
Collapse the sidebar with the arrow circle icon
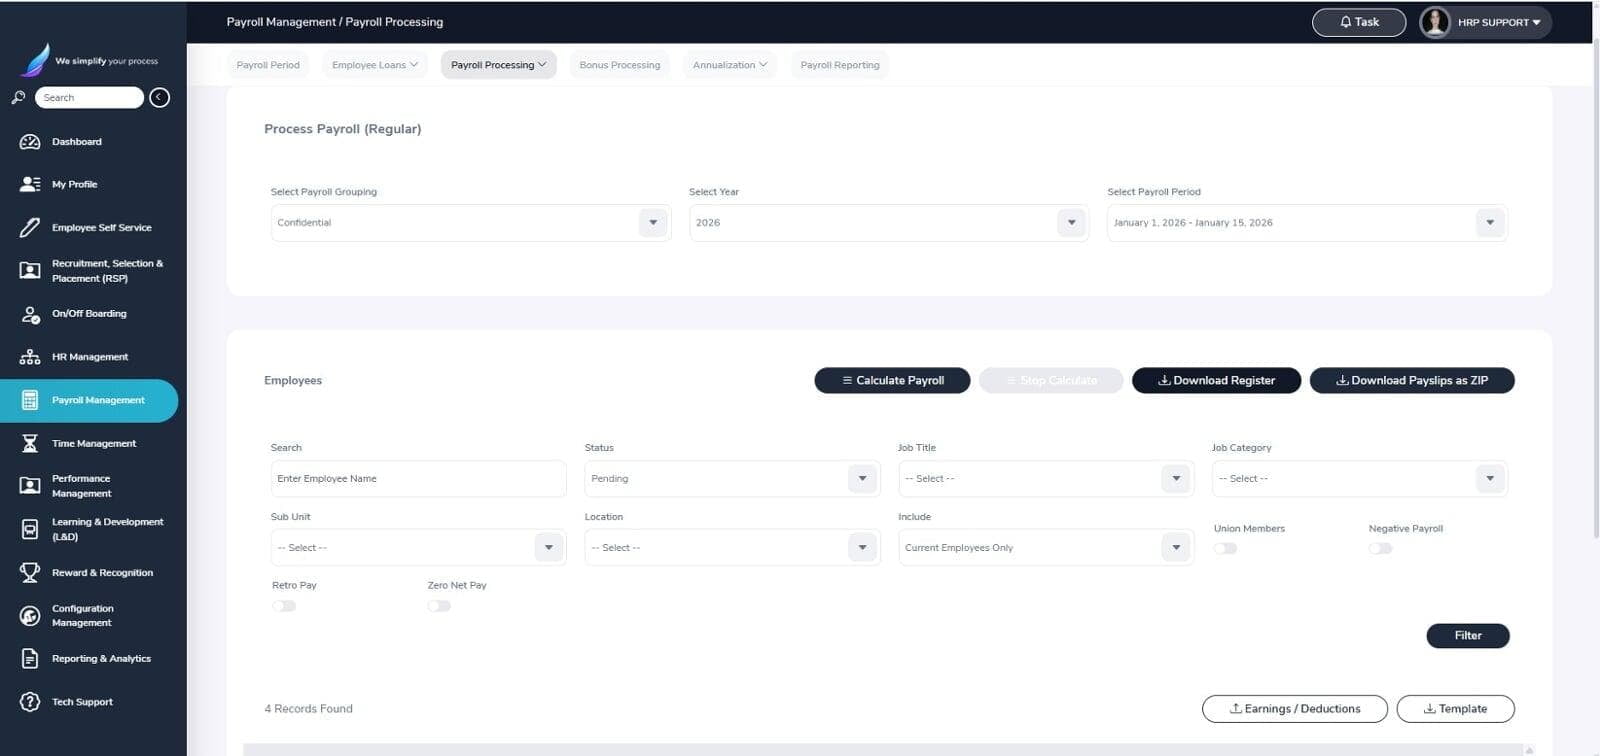pos(159,97)
